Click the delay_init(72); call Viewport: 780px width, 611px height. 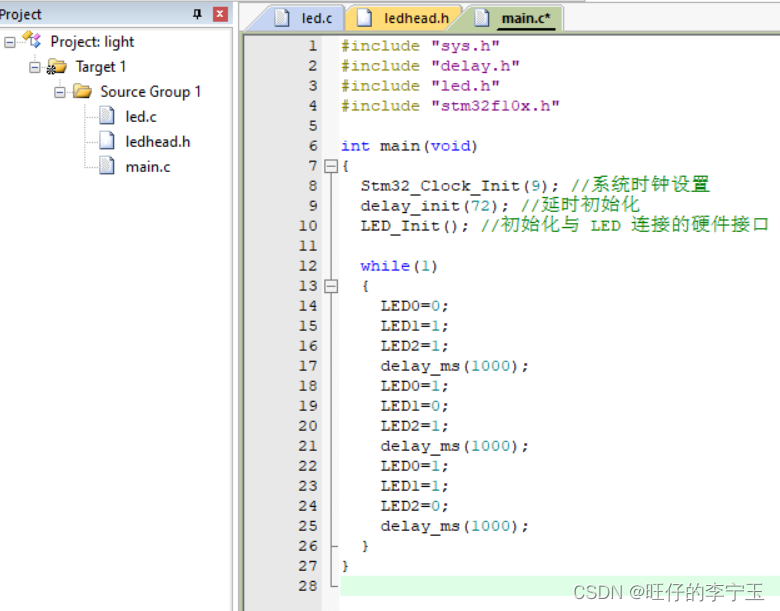435,206
